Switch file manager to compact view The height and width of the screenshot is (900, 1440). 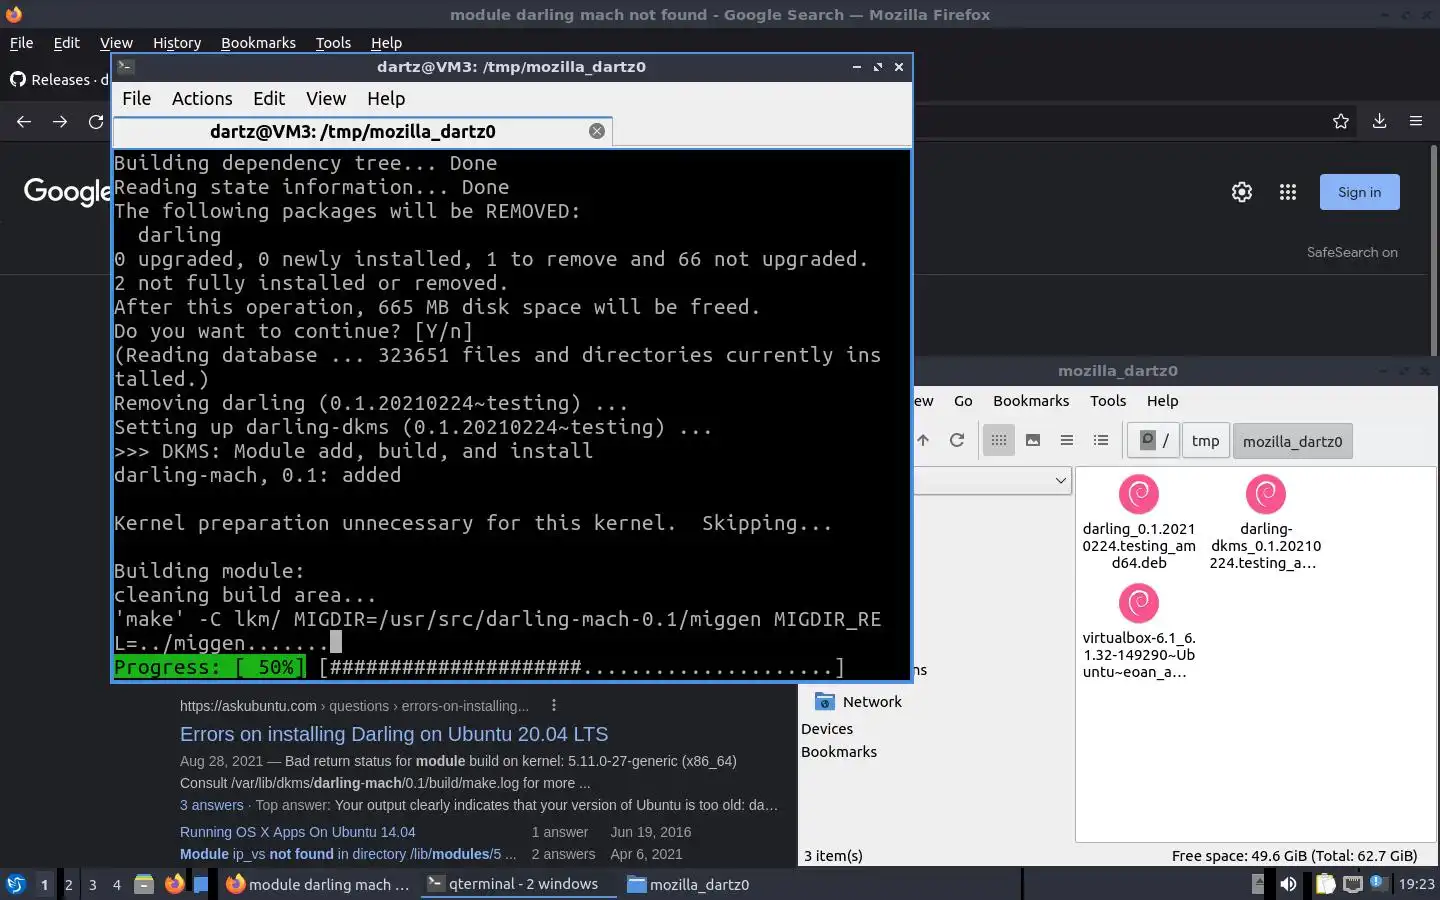coord(1067,440)
